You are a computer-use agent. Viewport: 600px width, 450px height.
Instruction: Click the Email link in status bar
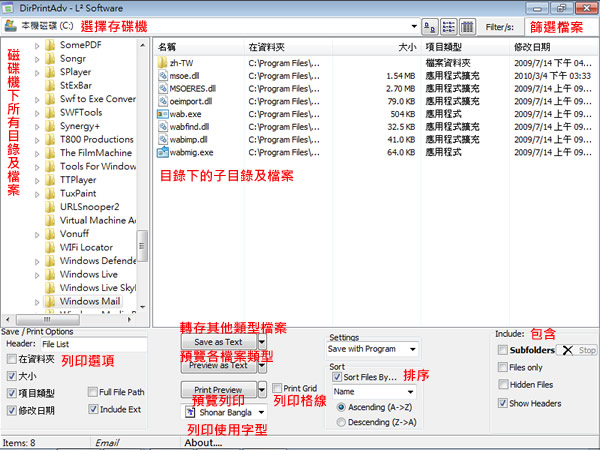108,443
